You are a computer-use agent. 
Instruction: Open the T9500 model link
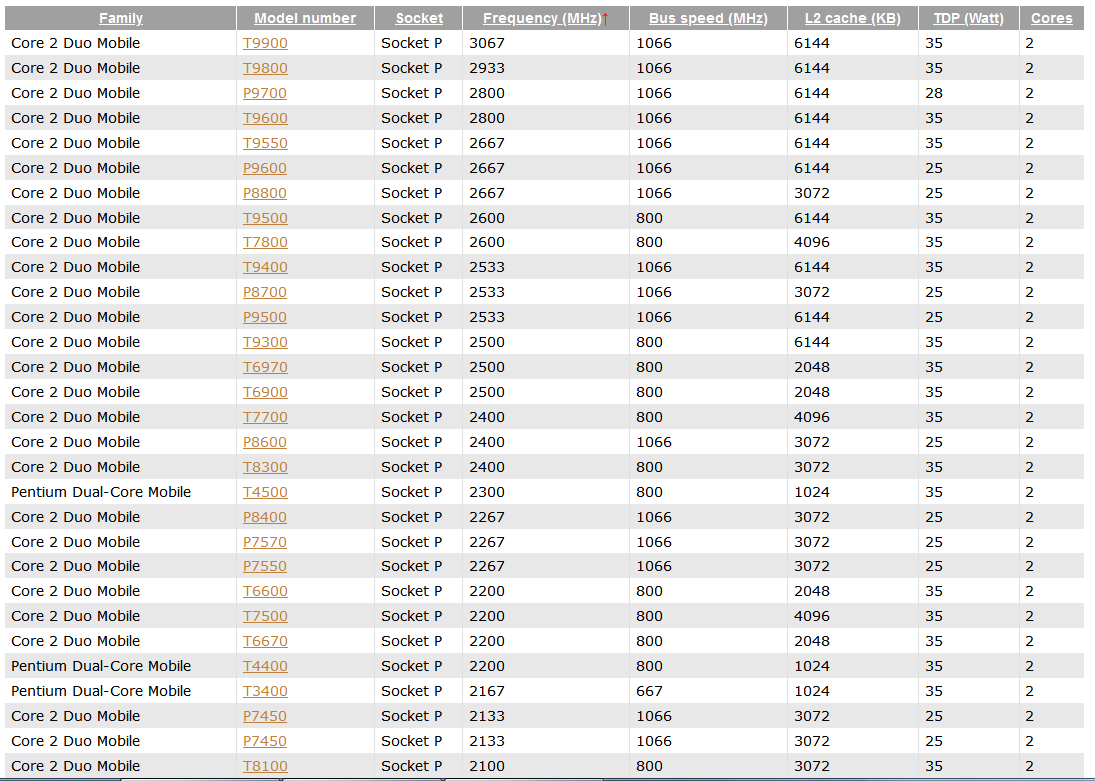(265, 219)
